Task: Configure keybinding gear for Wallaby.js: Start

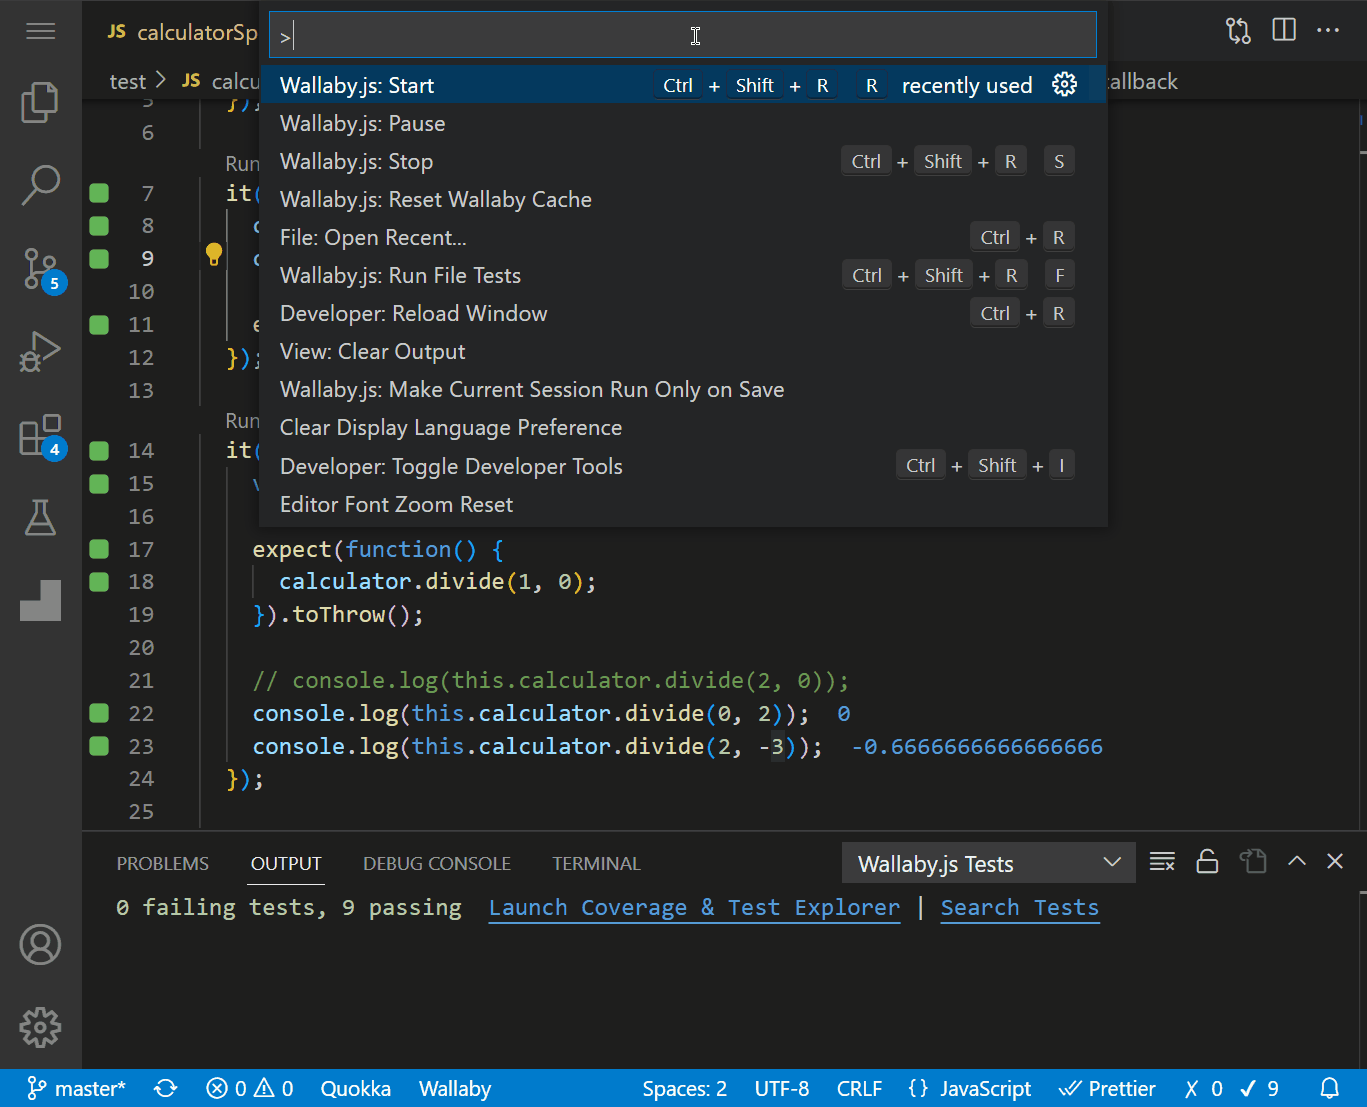Action: [x=1065, y=85]
